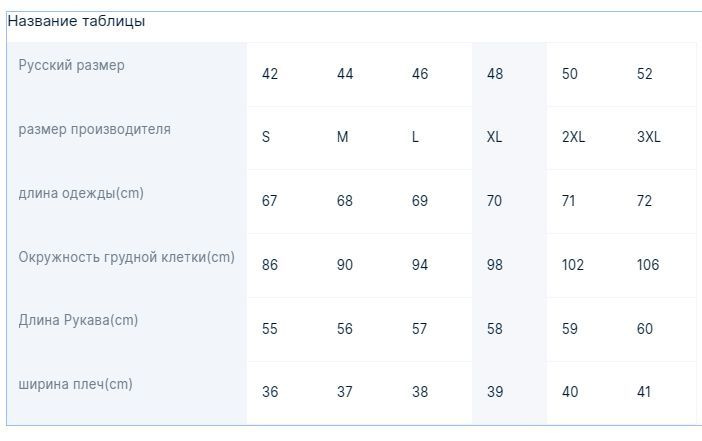Select the 'Длина Рукава(cm)' row label
The width and height of the screenshot is (702, 441).
coord(78,320)
